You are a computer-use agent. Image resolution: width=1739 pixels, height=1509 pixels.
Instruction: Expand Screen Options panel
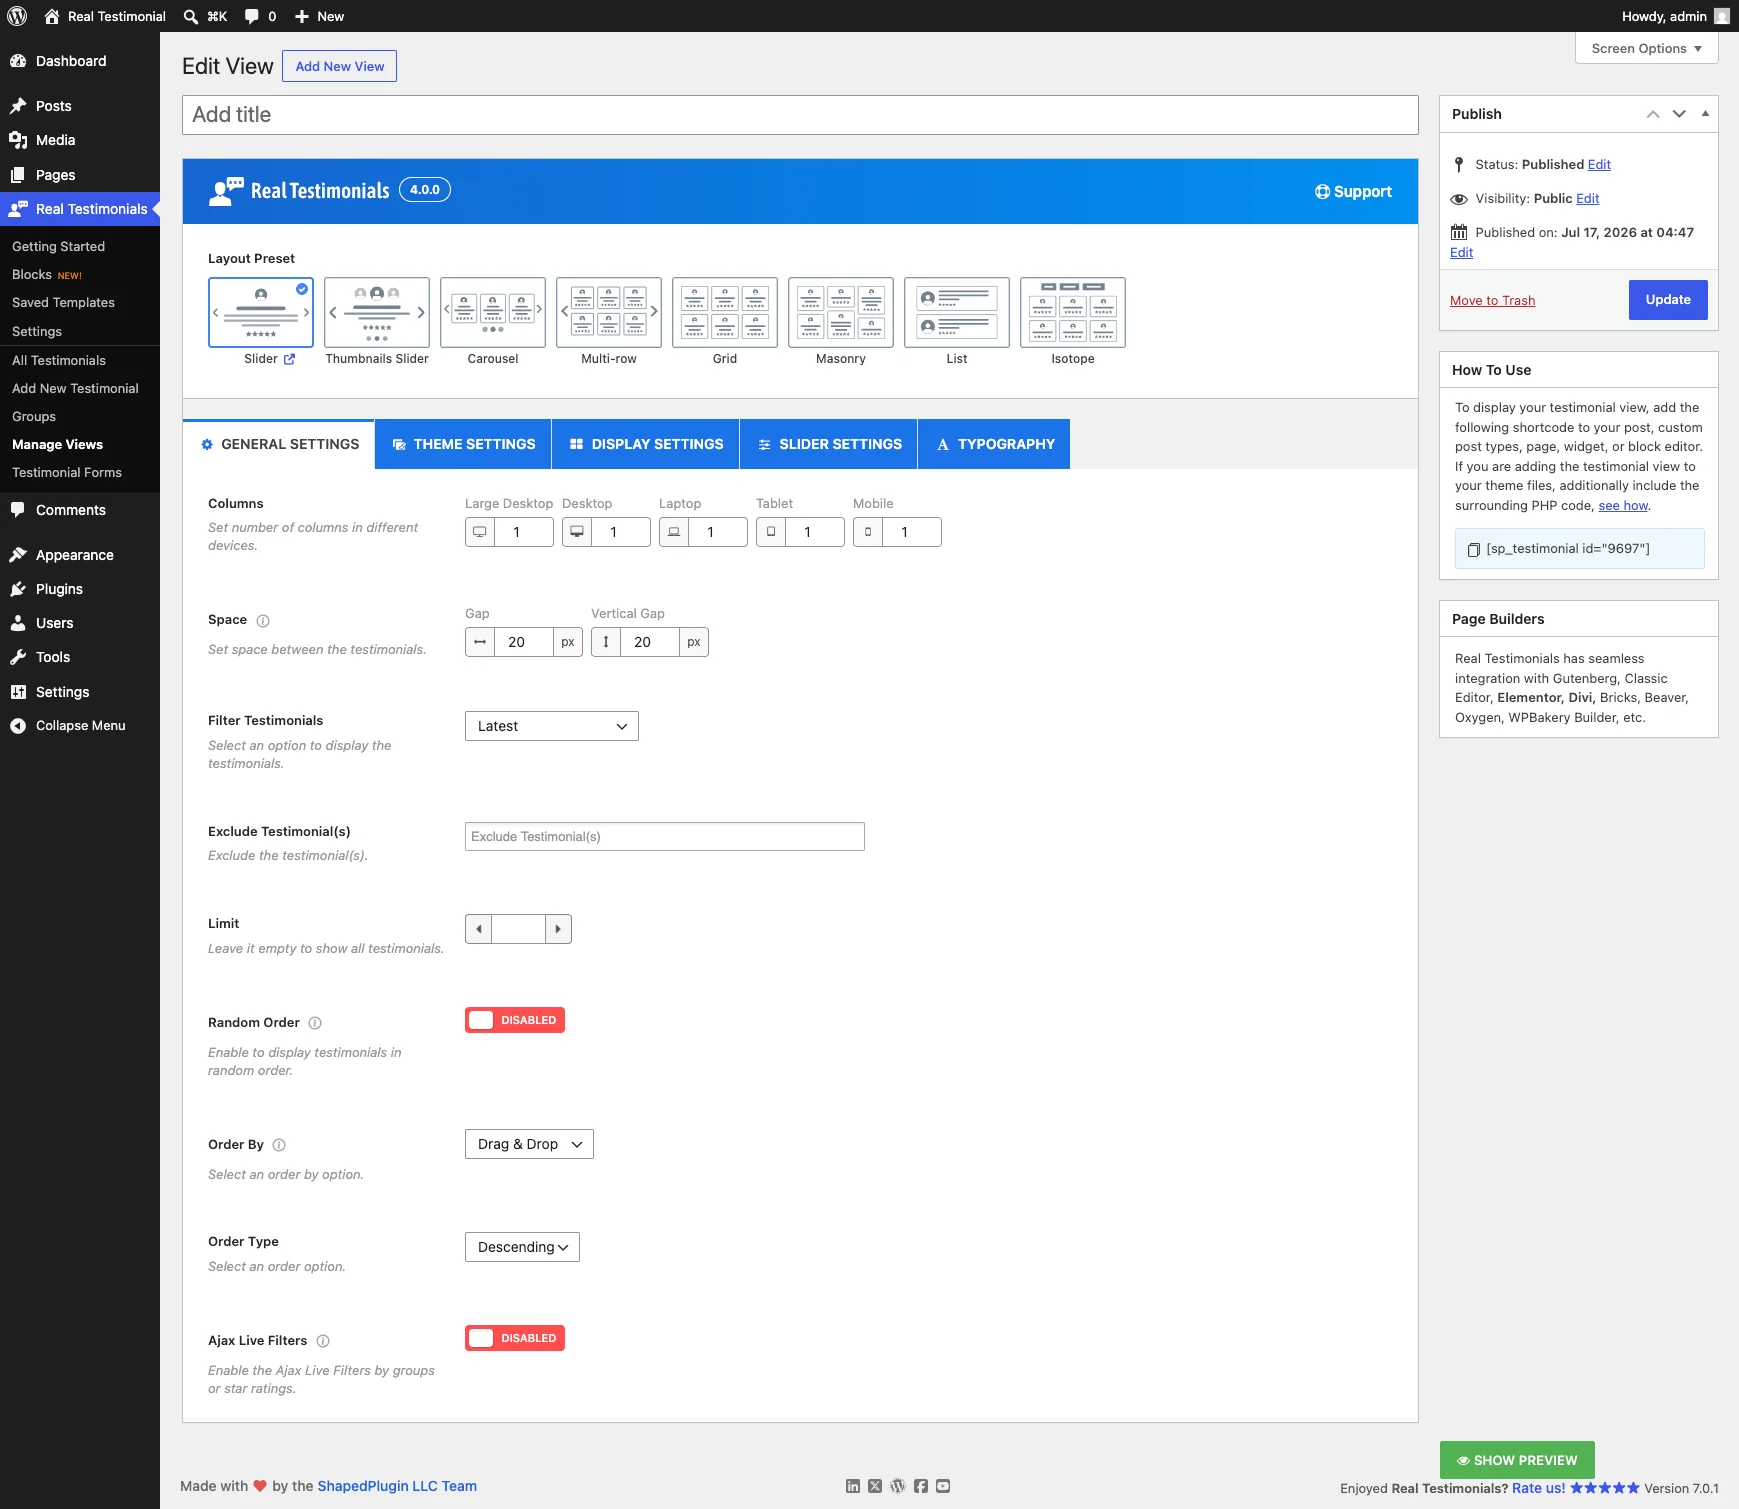click(1646, 48)
